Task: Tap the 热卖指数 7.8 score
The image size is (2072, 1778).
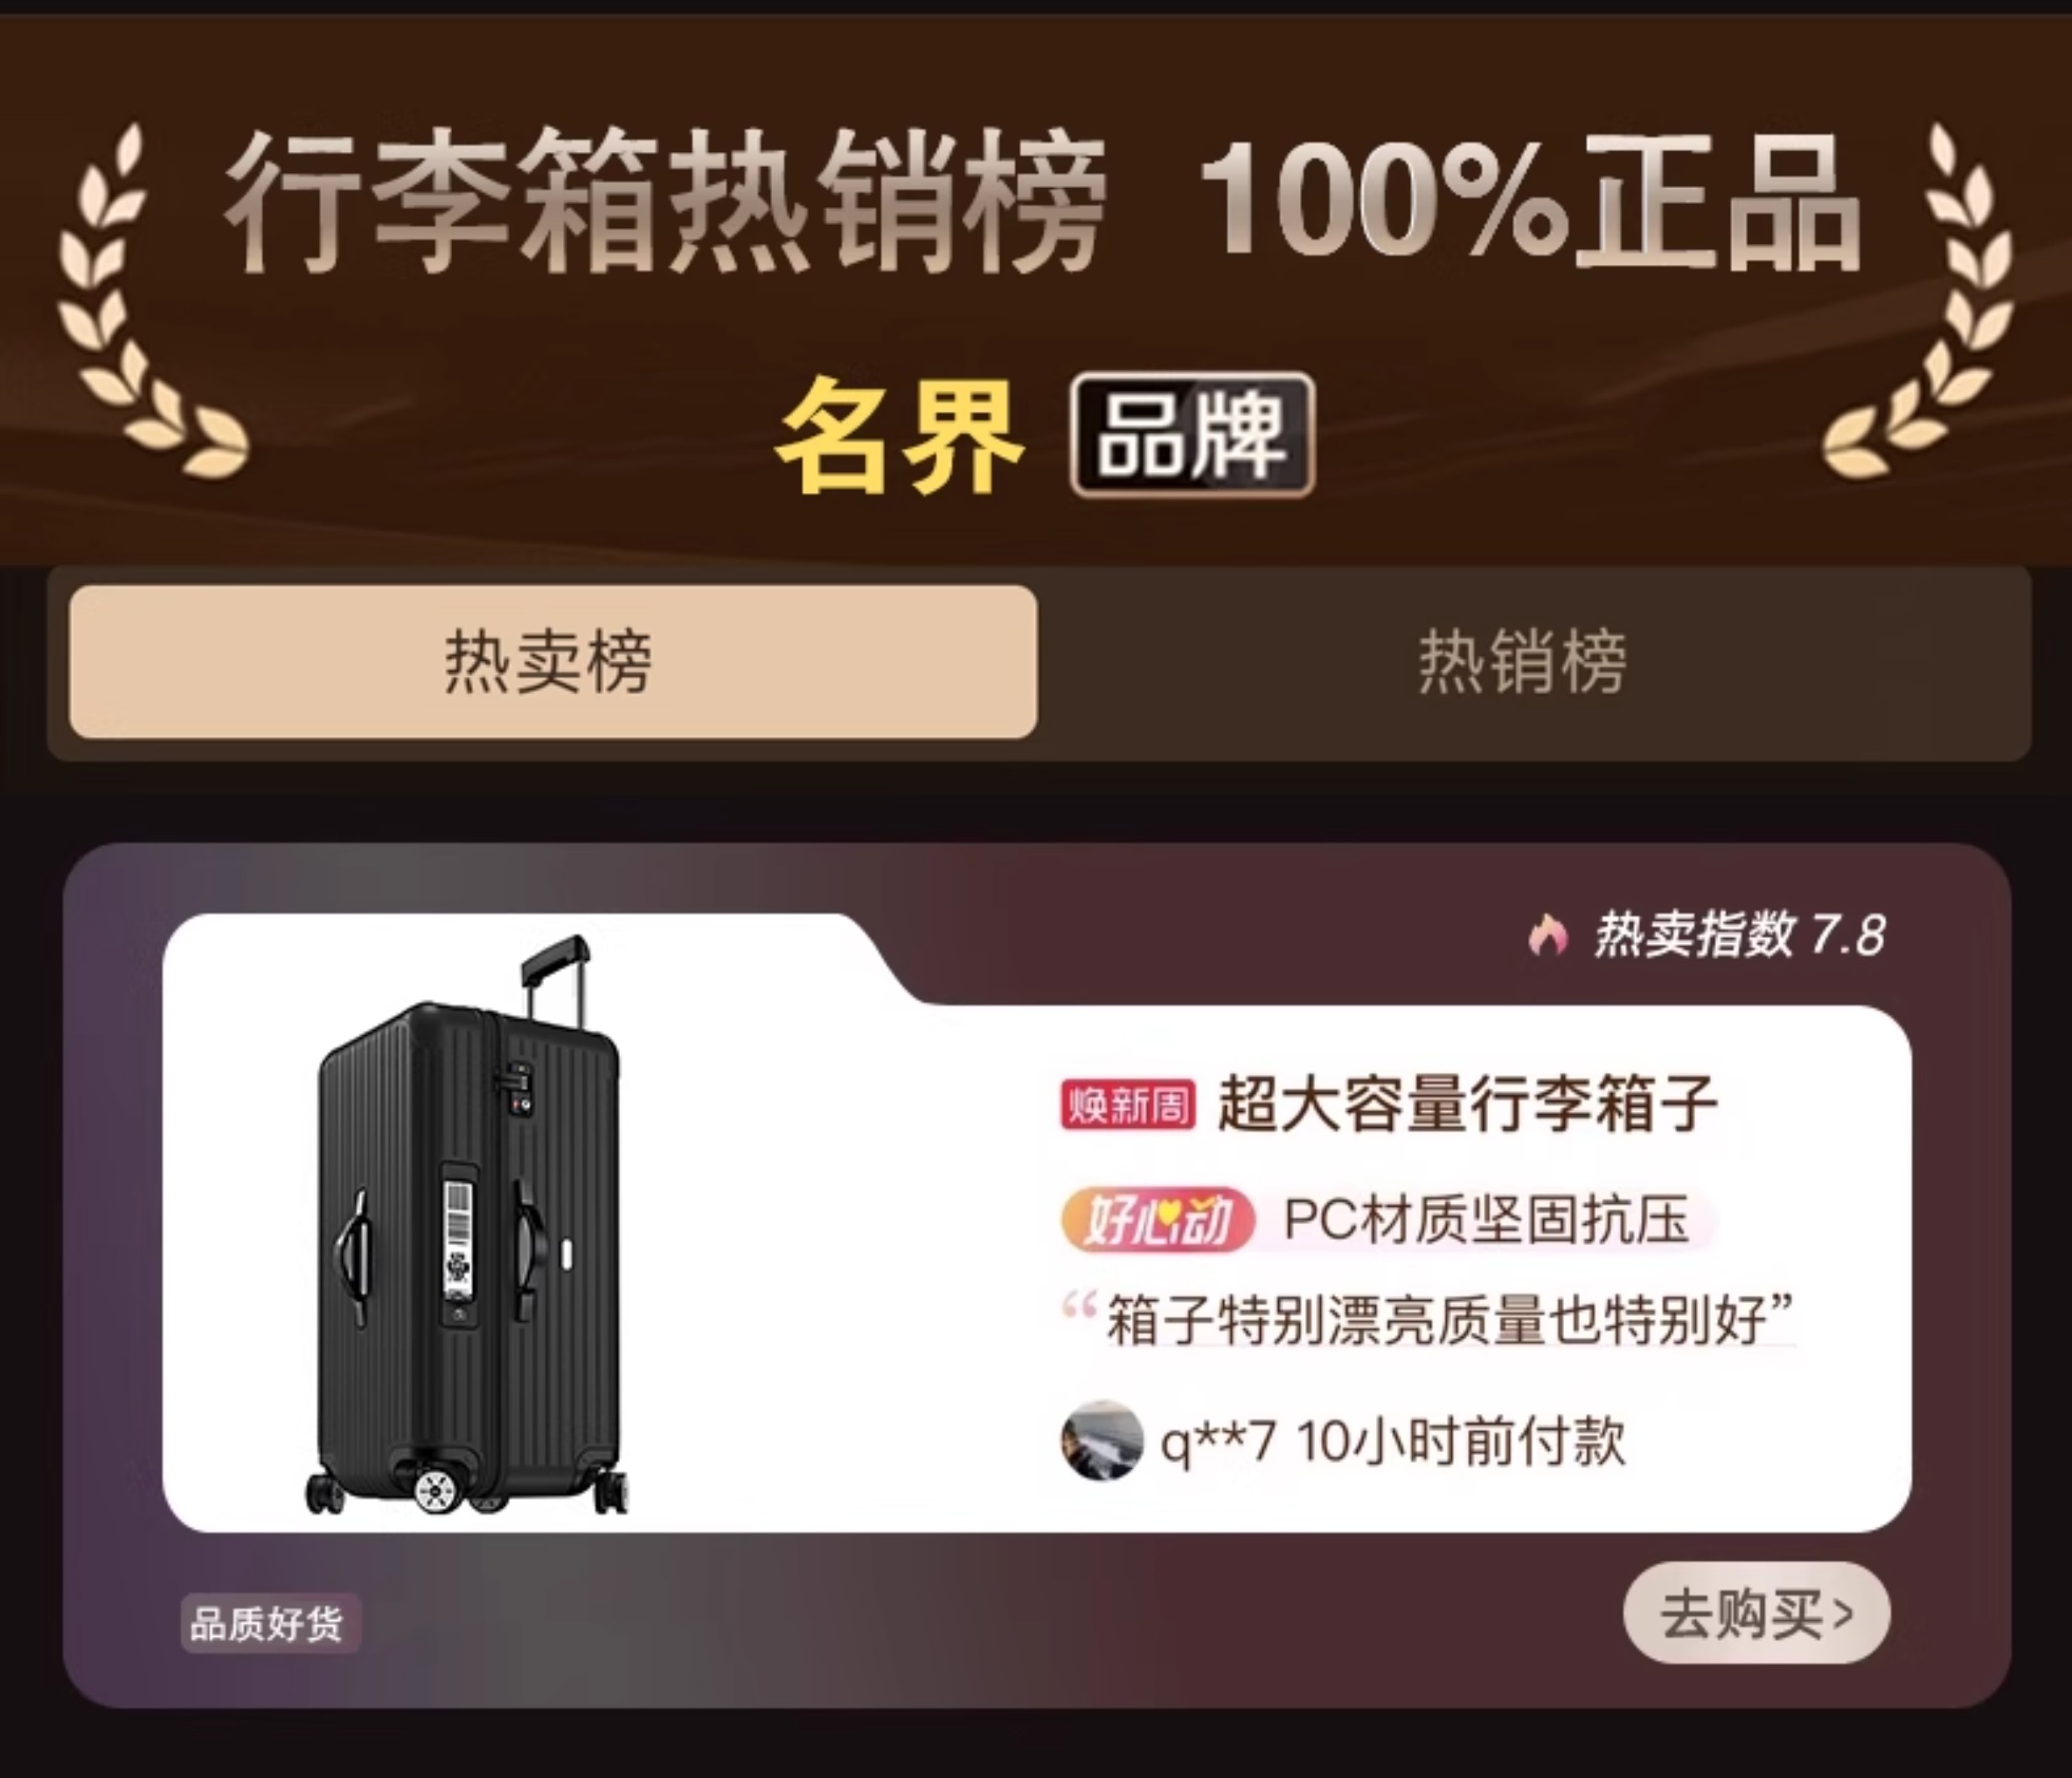Action: click(1739, 936)
